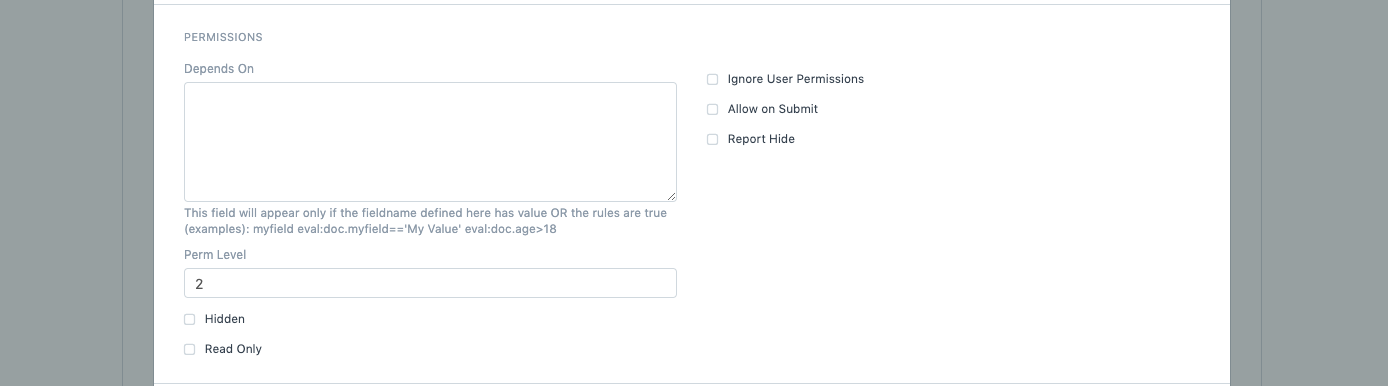The height and width of the screenshot is (386, 1388).
Task: Tick the Hidden checkbox
Action: [x=190, y=319]
